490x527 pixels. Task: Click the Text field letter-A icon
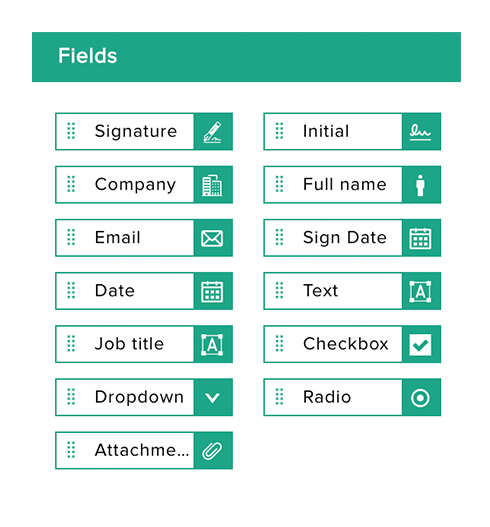[x=420, y=291]
